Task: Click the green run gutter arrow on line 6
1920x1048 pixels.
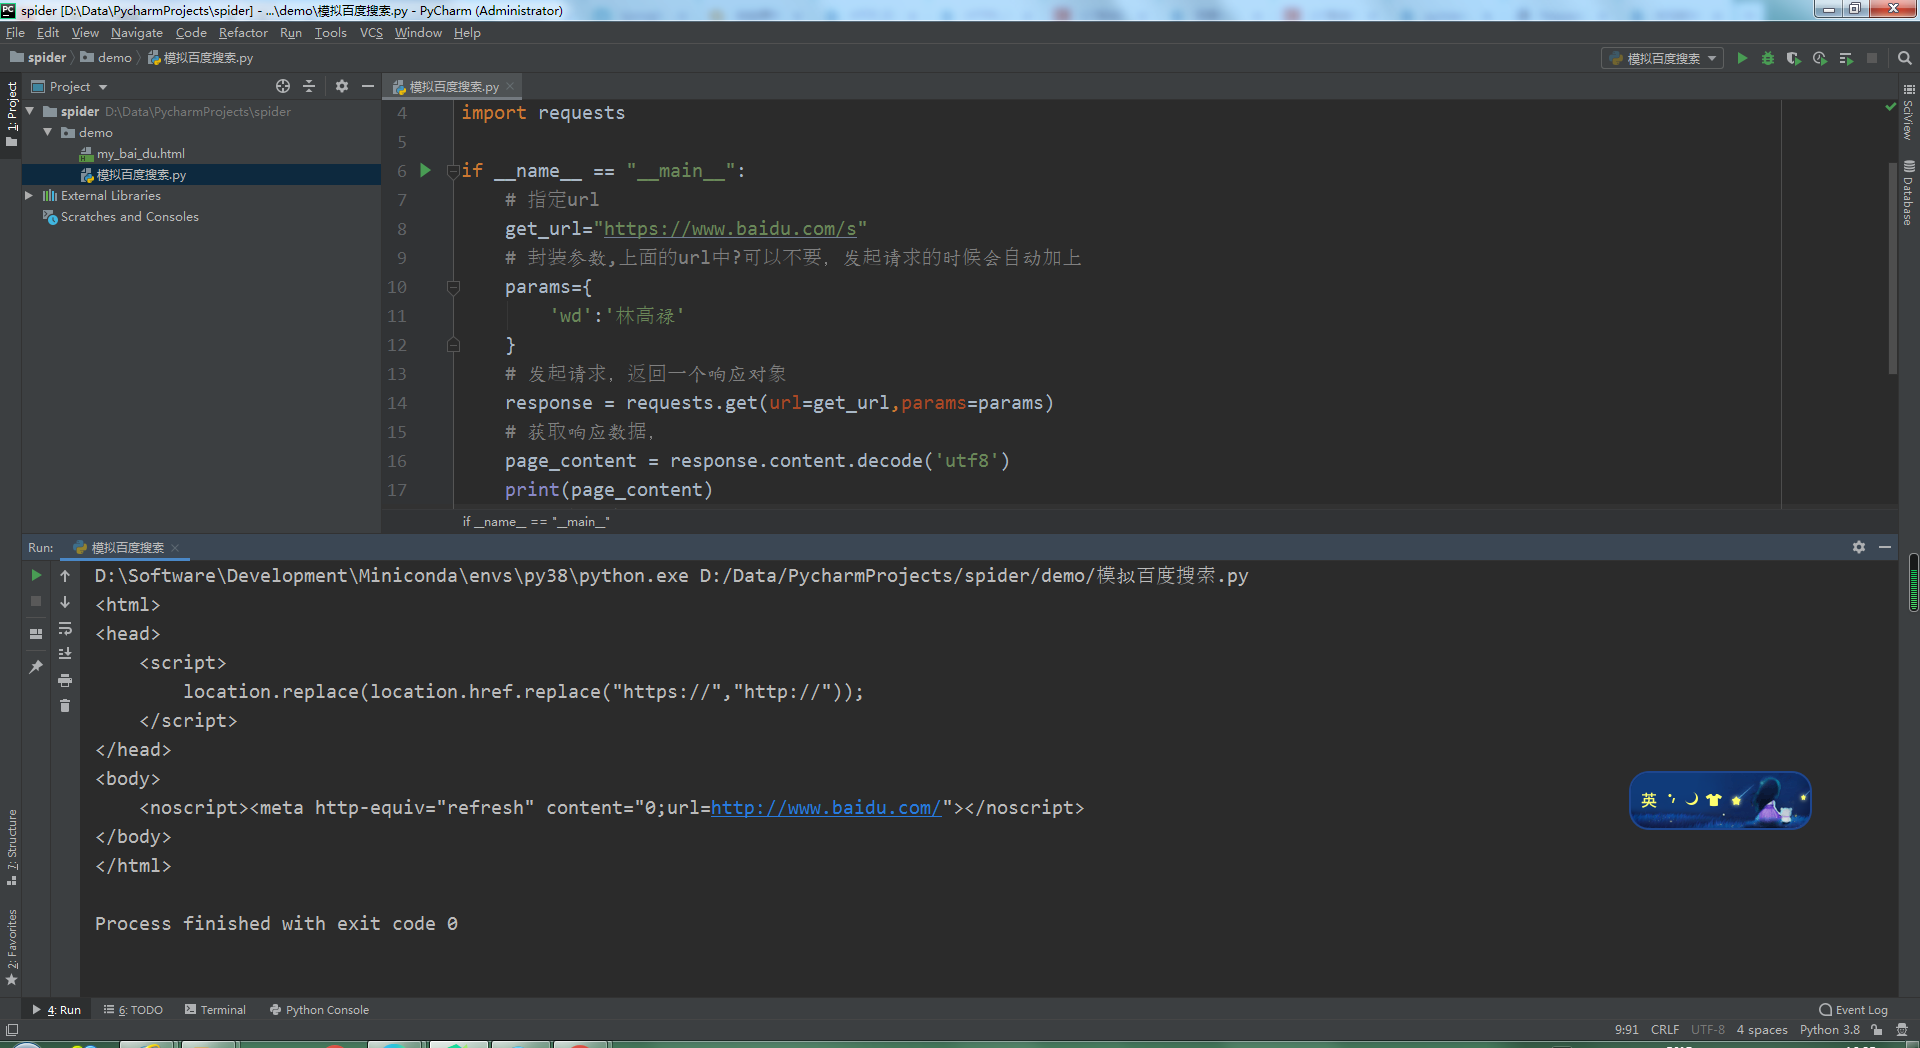Action: point(425,171)
